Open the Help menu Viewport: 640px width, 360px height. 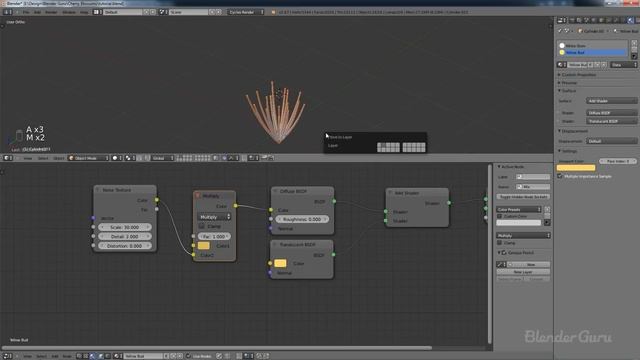click(x=84, y=12)
